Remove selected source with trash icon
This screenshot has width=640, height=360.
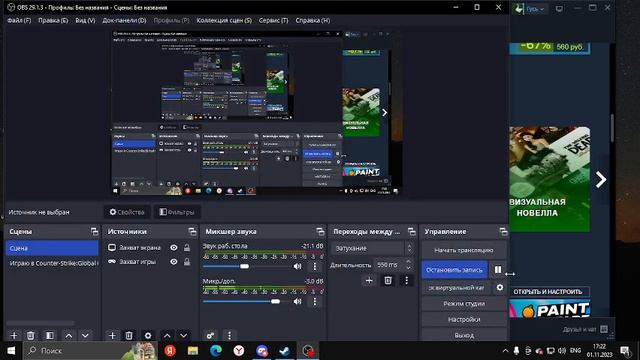pos(129,336)
